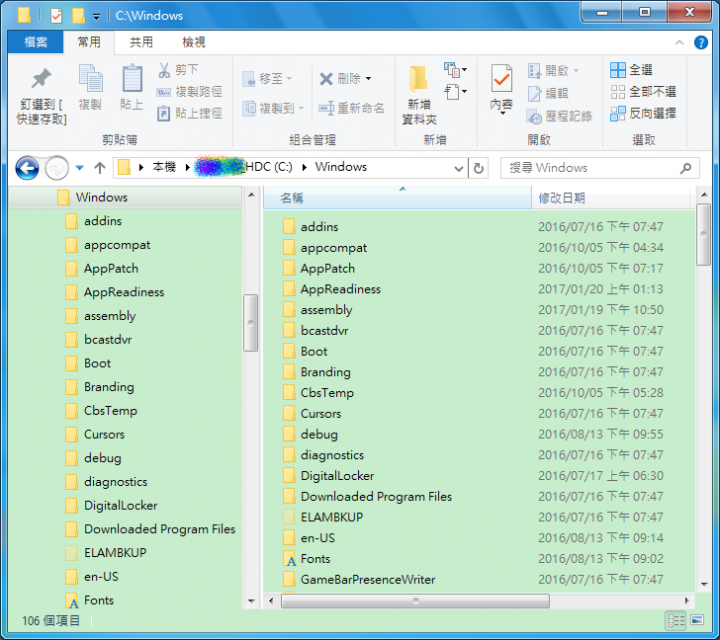Open recent locations dropdown arrow
The height and width of the screenshot is (640, 720).
[x=79, y=168]
